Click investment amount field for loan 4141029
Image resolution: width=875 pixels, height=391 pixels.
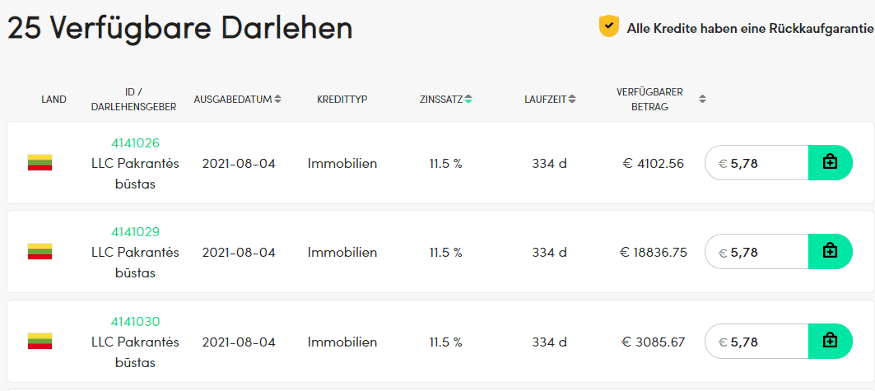[757, 252]
